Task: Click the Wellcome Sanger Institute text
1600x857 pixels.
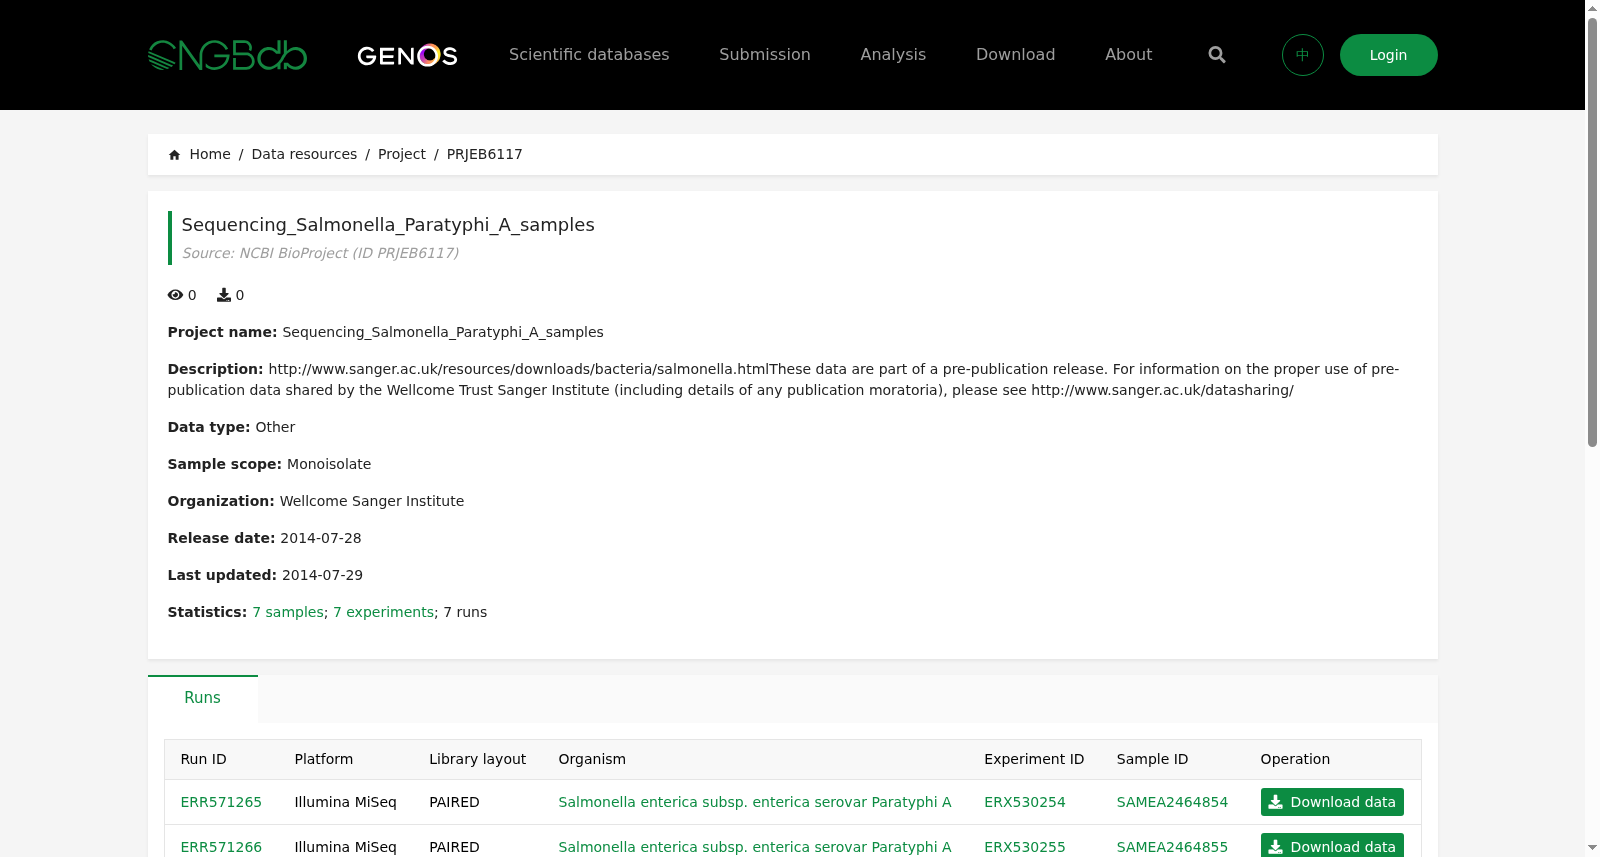Action: [372, 501]
